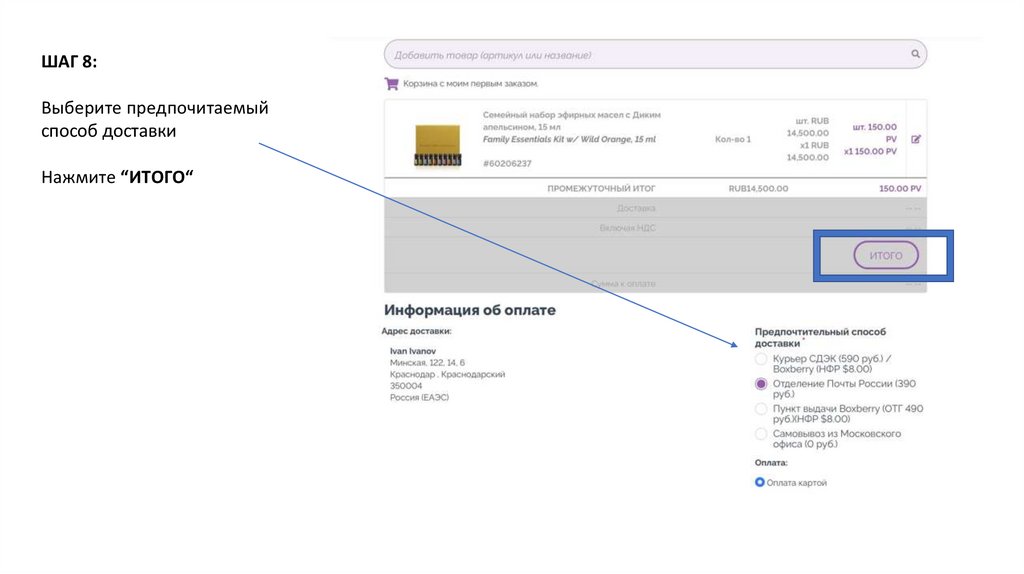Click 'Включая НДС' row label
The width and height of the screenshot is (1024, 574).
pyautogui.click(x=628, y=228)
